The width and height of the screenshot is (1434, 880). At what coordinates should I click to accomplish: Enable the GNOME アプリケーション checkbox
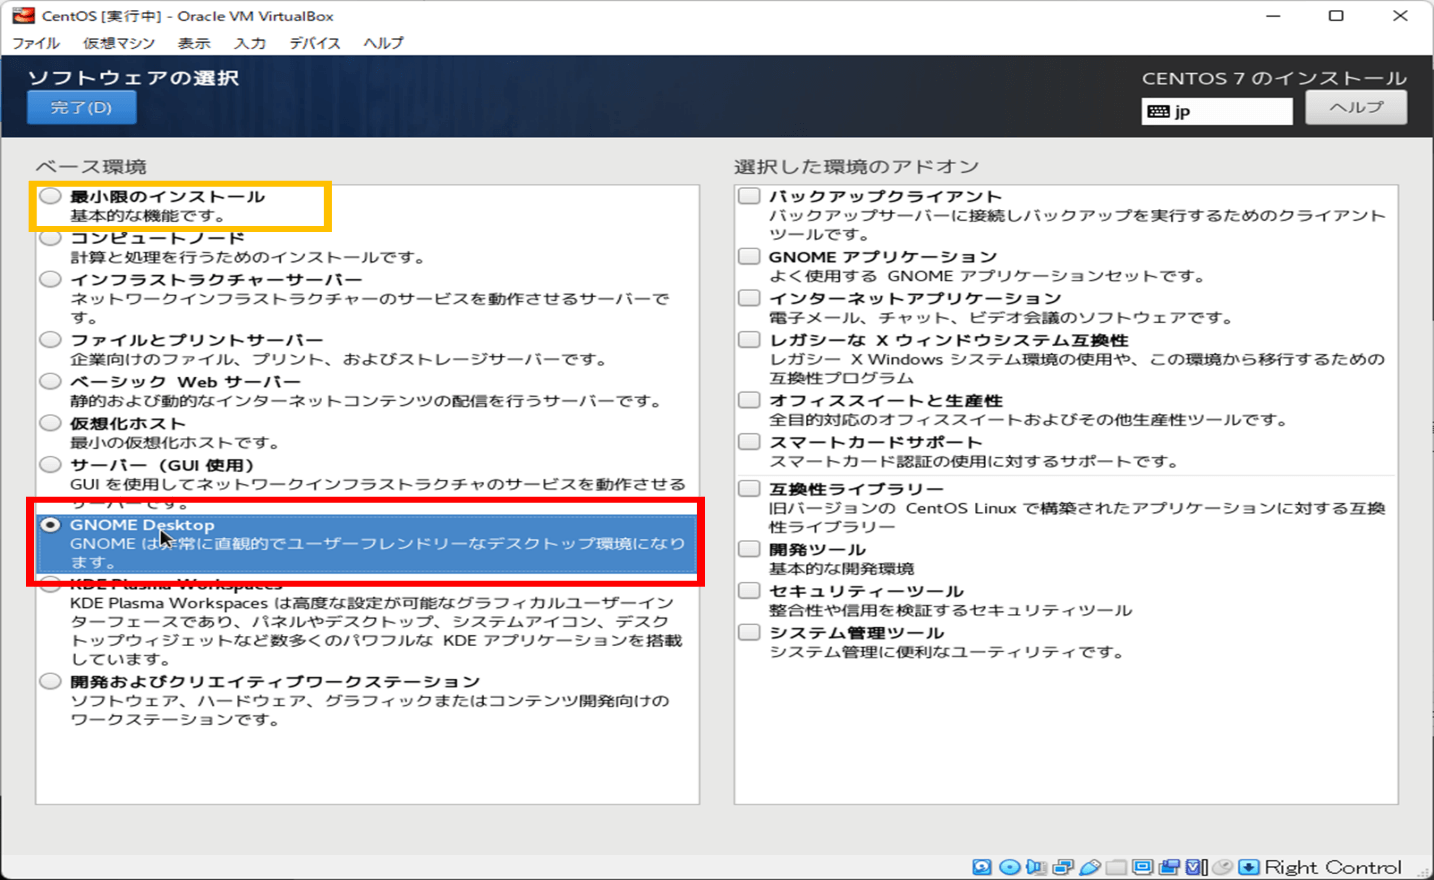(x=749, y=256)
